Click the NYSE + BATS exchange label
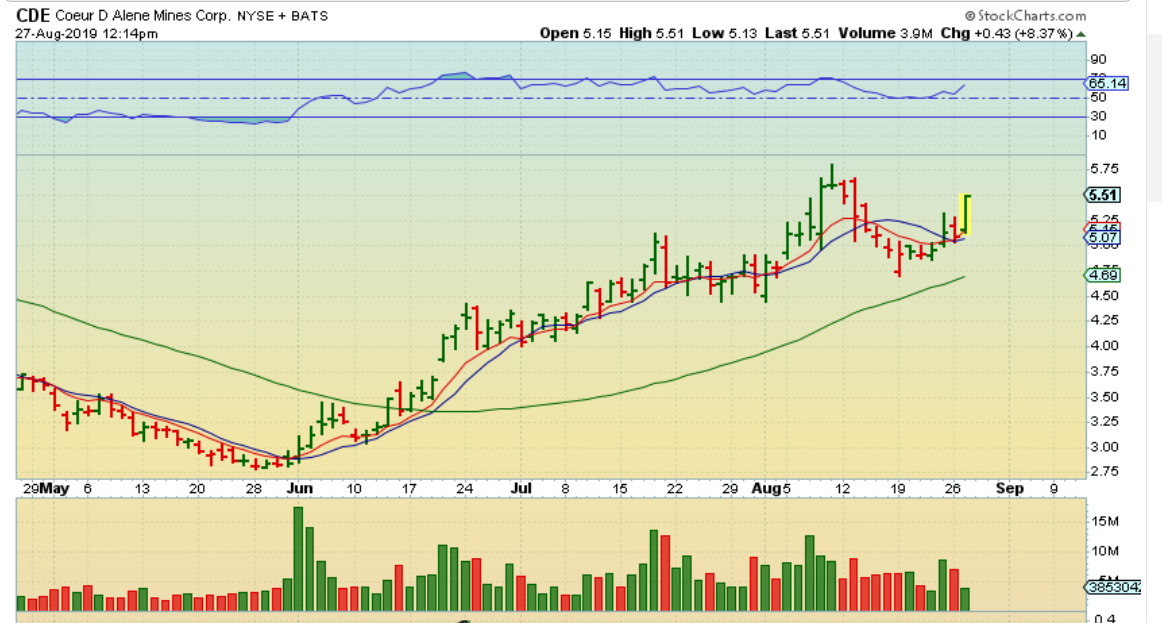 click(282, 16)
